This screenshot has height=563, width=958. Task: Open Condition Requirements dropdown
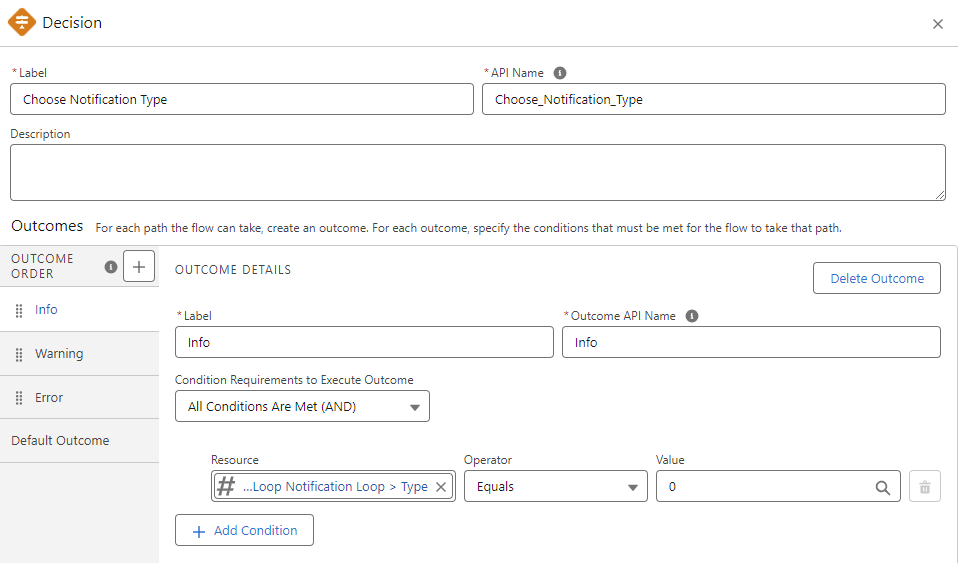click(302, 407)
